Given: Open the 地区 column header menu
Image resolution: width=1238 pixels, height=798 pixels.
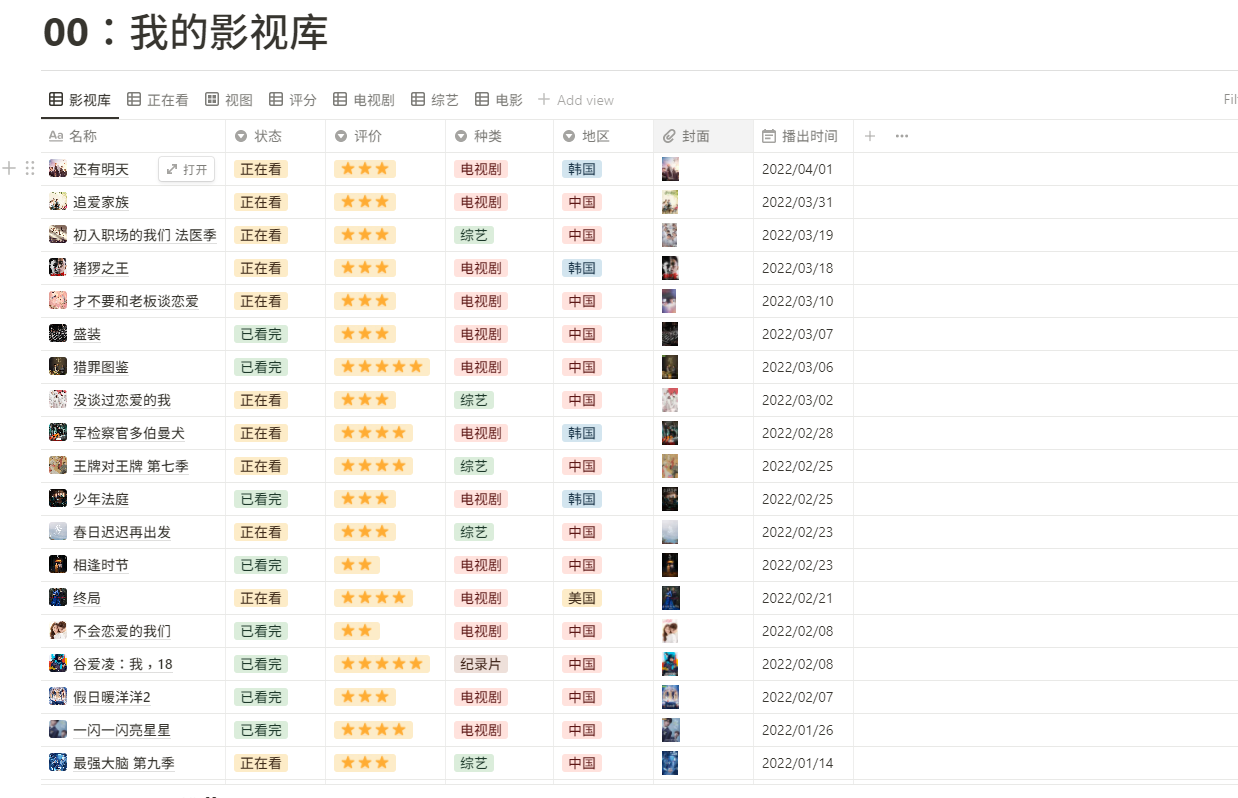Looking at the screenshot, I should click(604, 136).
